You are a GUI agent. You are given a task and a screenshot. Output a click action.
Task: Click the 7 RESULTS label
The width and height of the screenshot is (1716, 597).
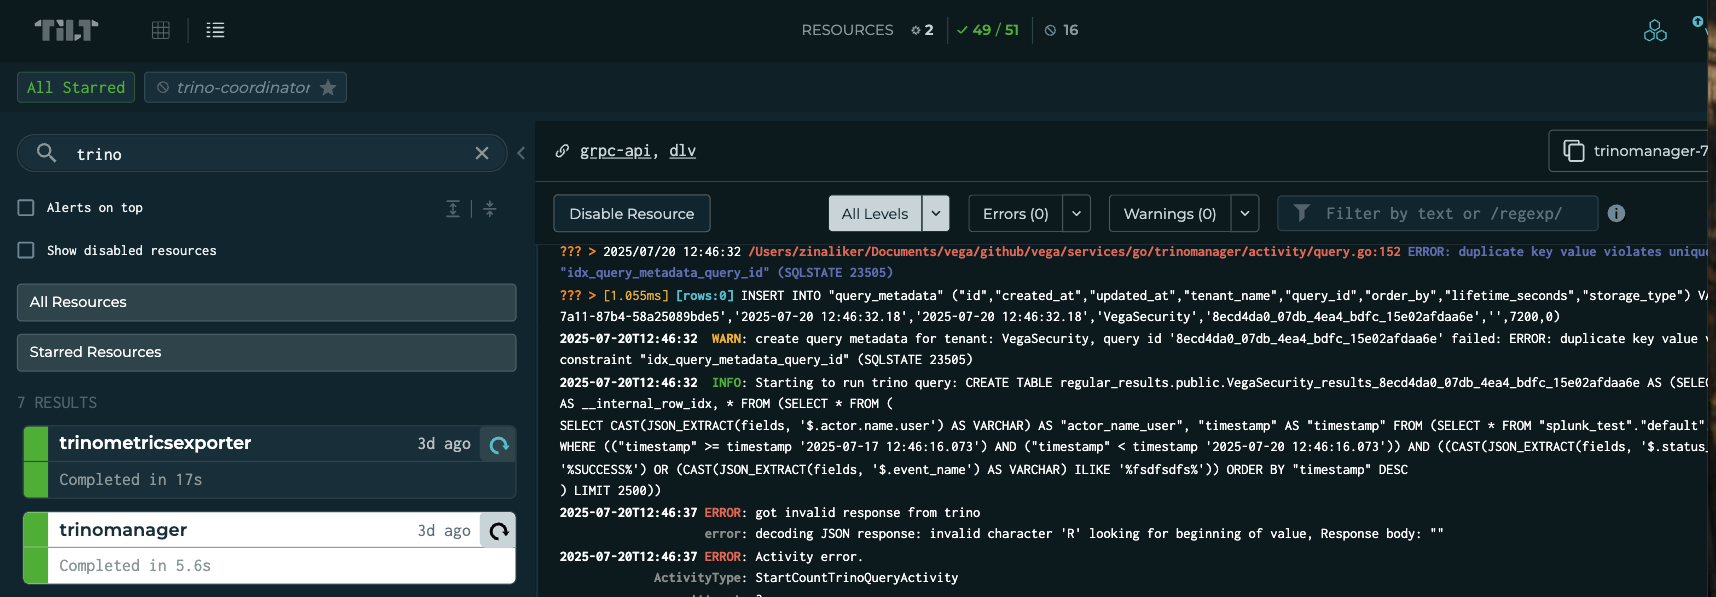[x=57, y=402]
